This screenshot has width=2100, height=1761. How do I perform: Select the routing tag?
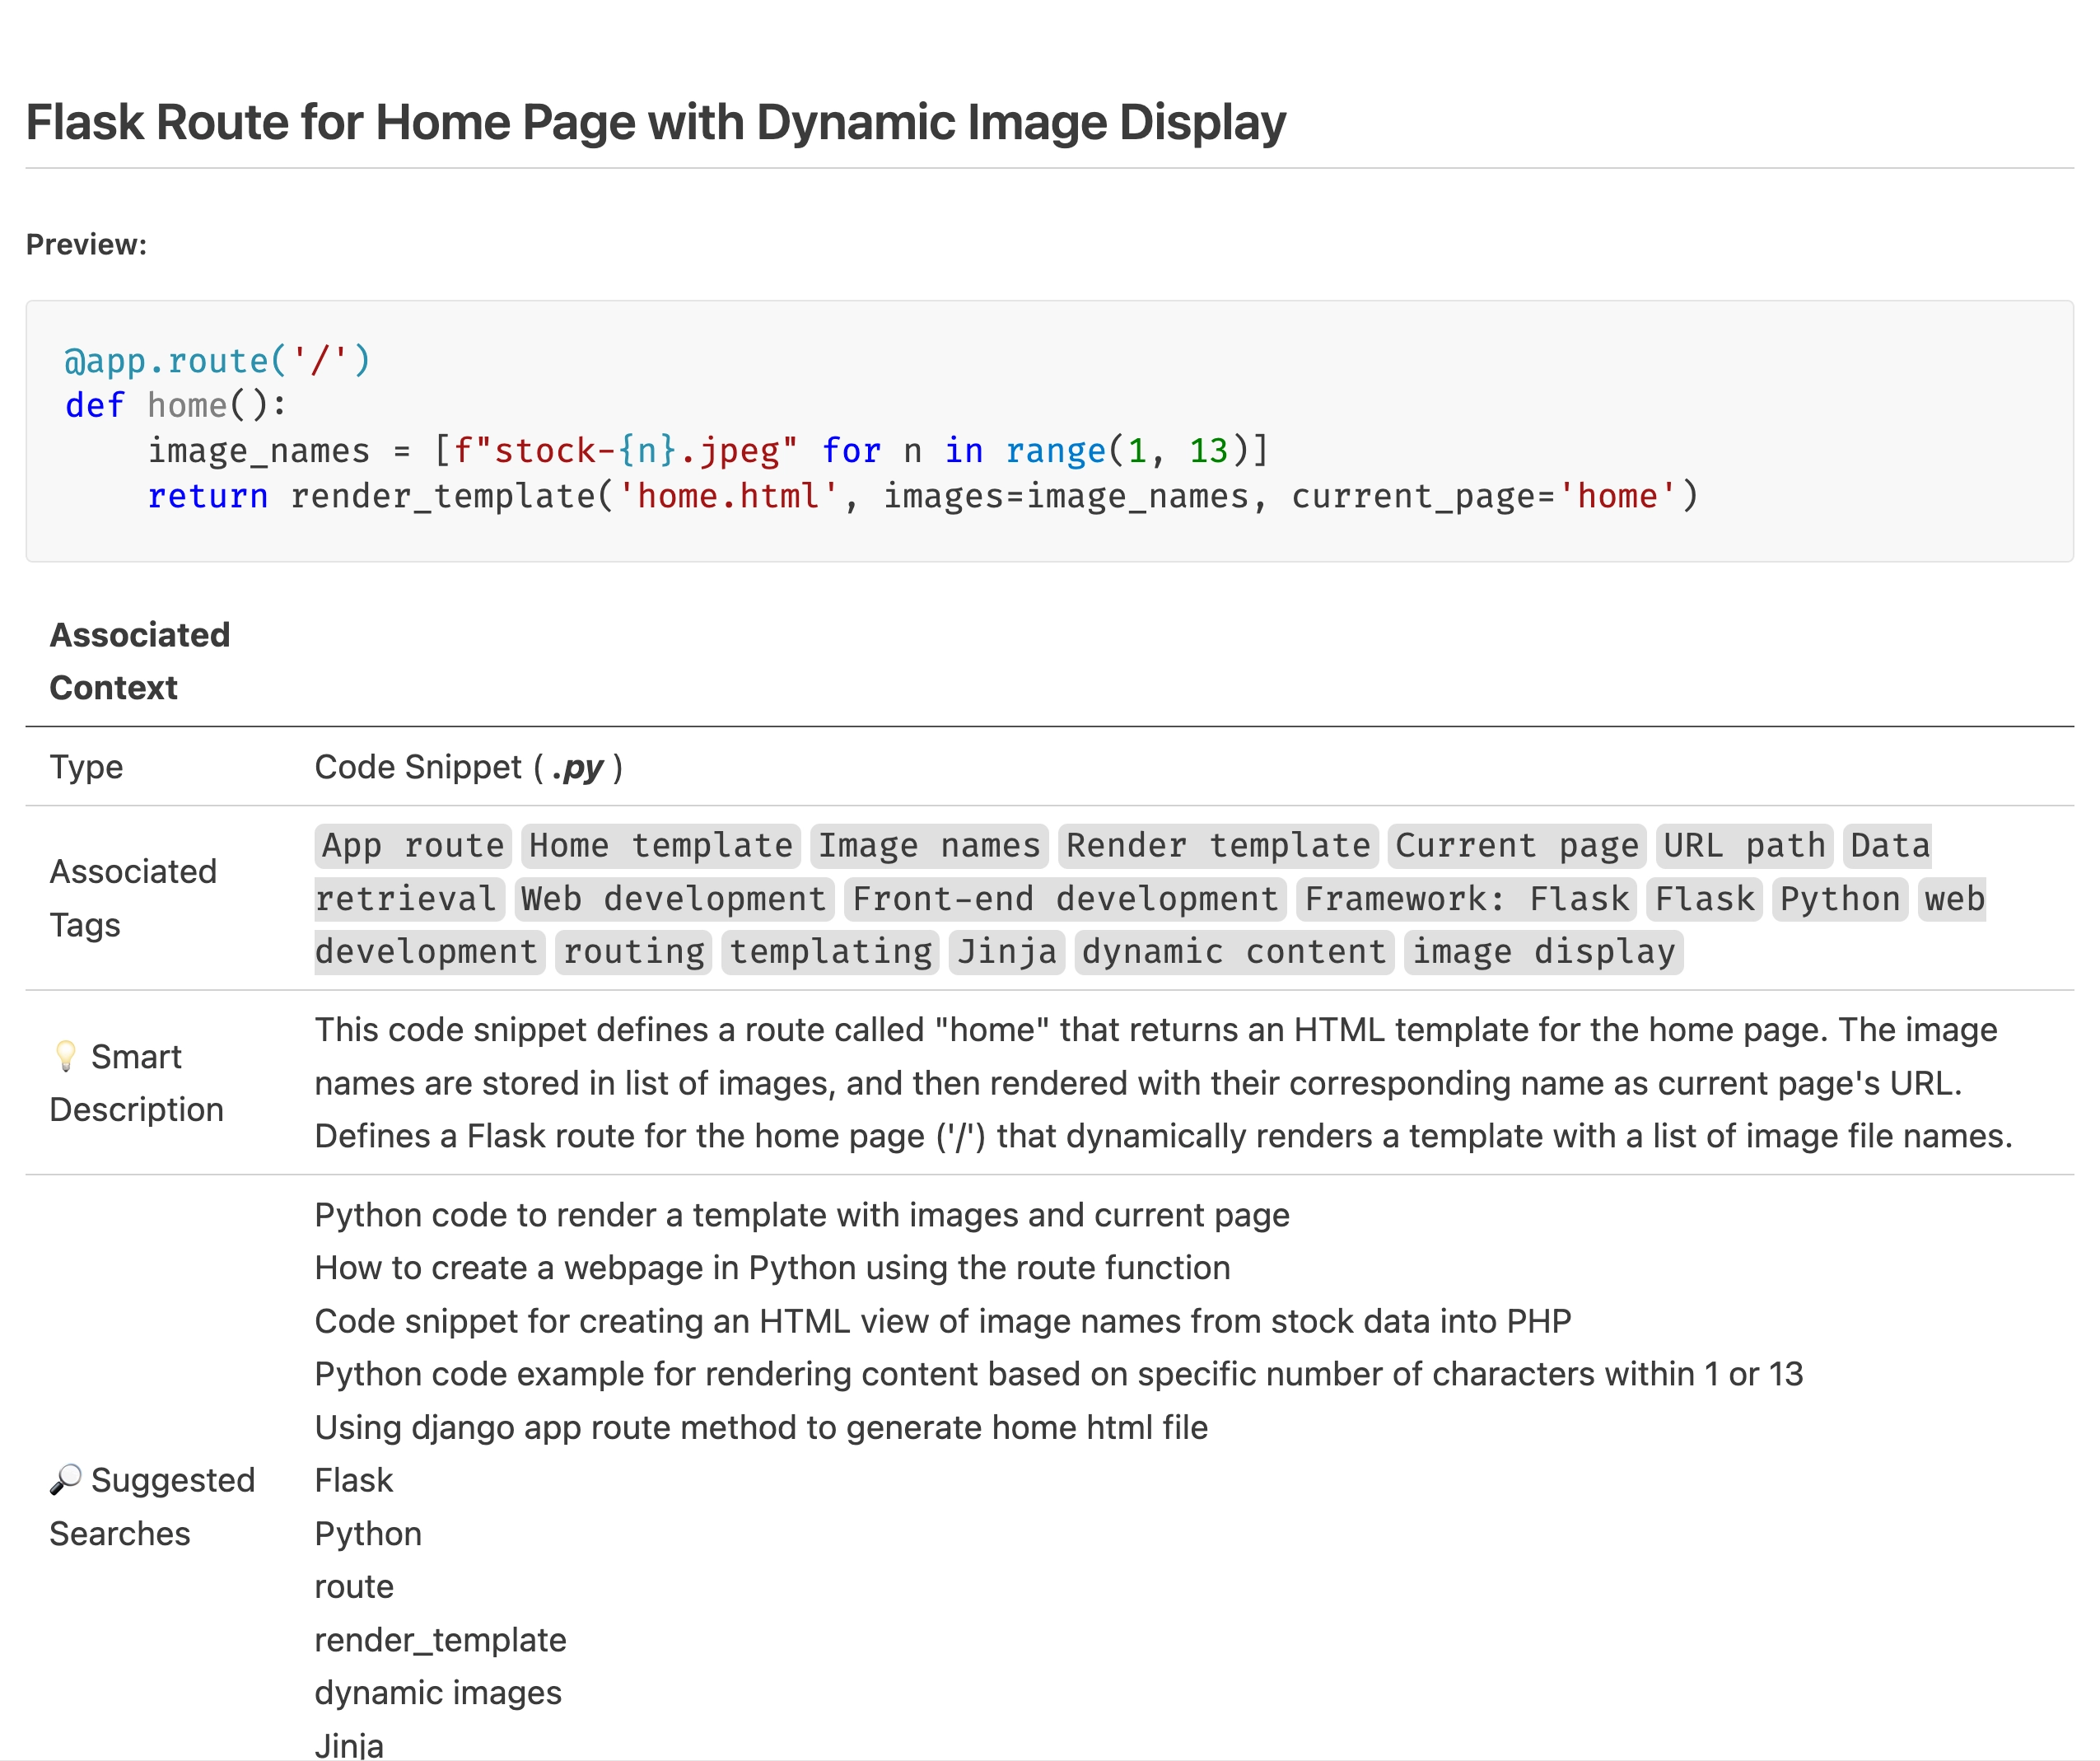[x=634, y=952]
